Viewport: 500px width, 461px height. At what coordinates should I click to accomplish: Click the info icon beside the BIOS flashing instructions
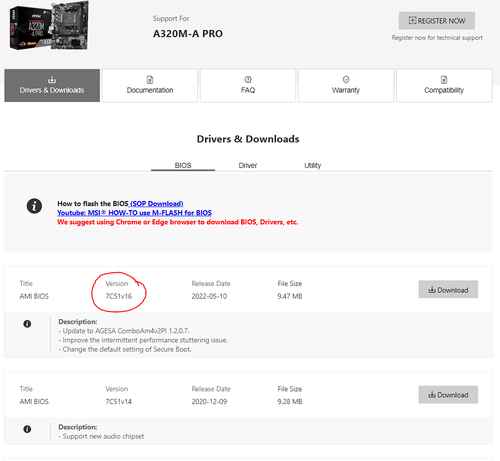(x=34, y=206)
